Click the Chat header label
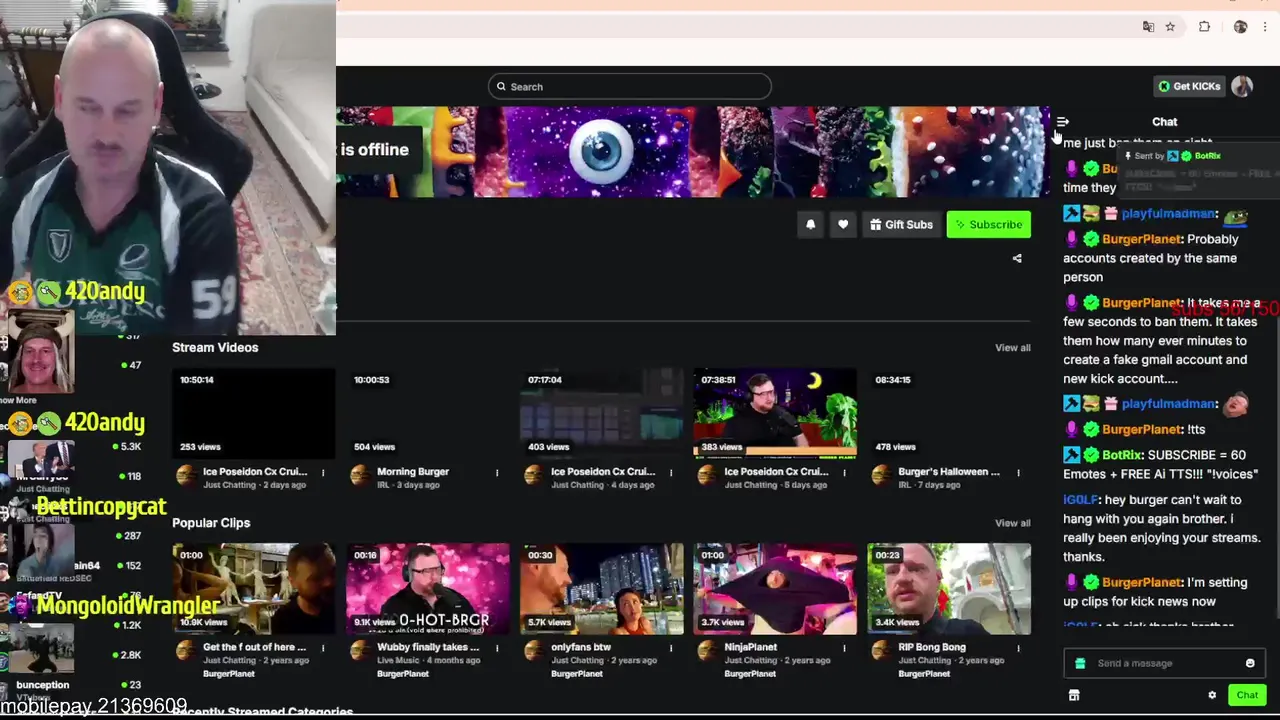Viewport: 1280px width, 720px height. pyautogui.click(x=1164, y=122)
